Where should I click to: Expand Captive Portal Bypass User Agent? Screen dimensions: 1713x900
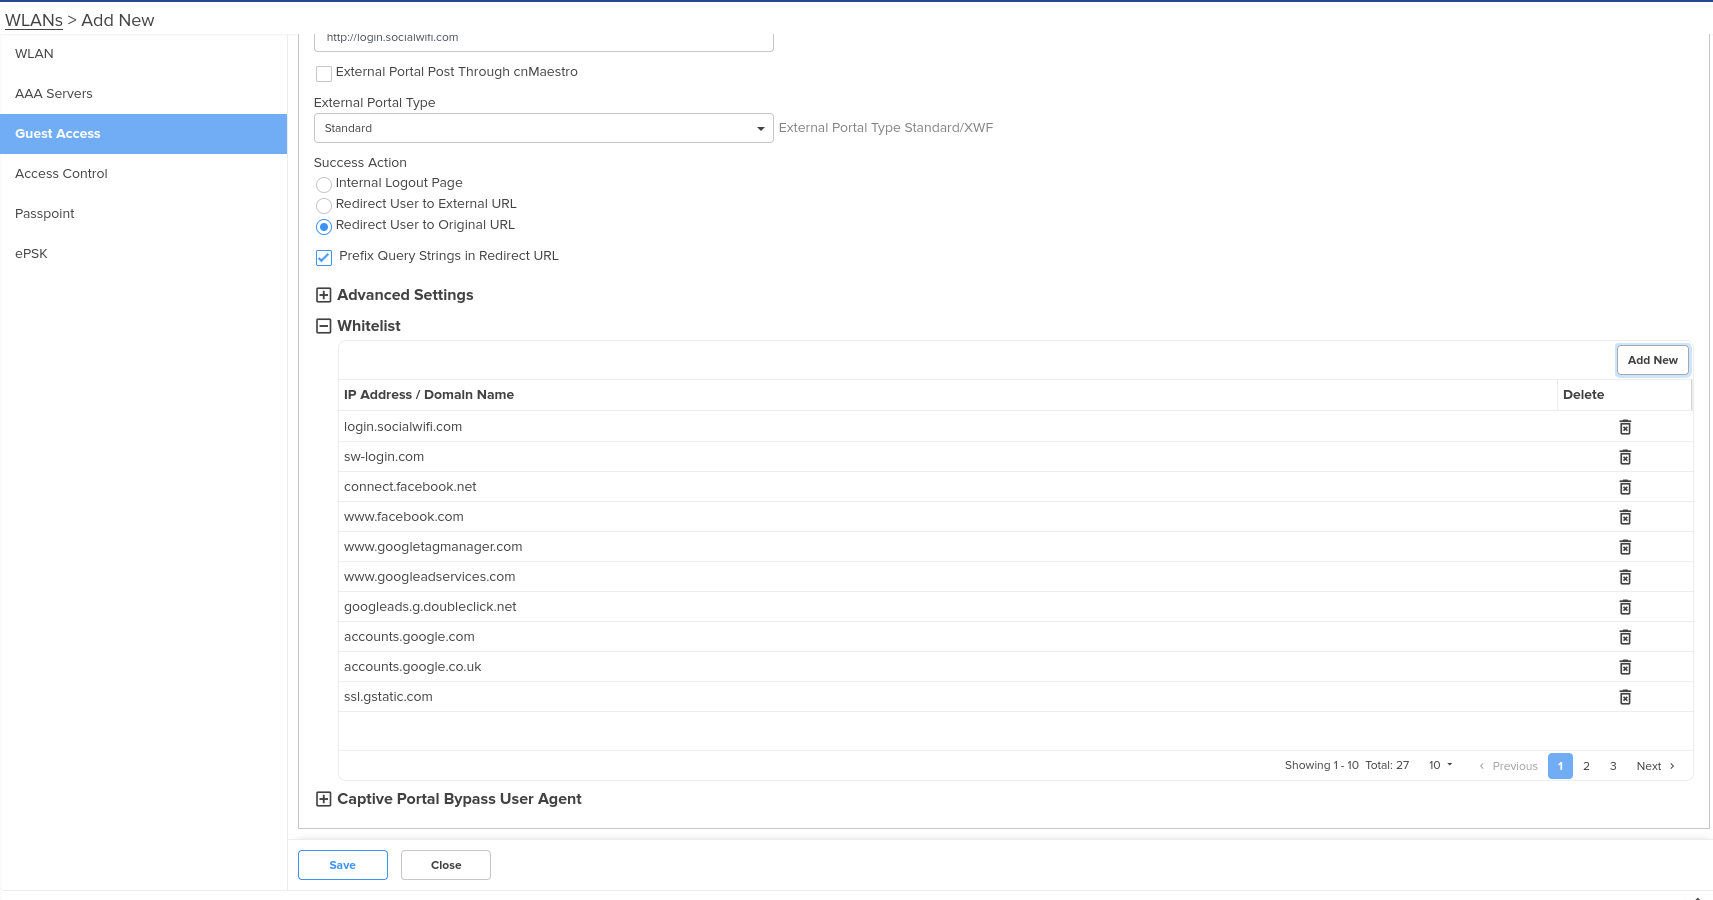point(324,799)
